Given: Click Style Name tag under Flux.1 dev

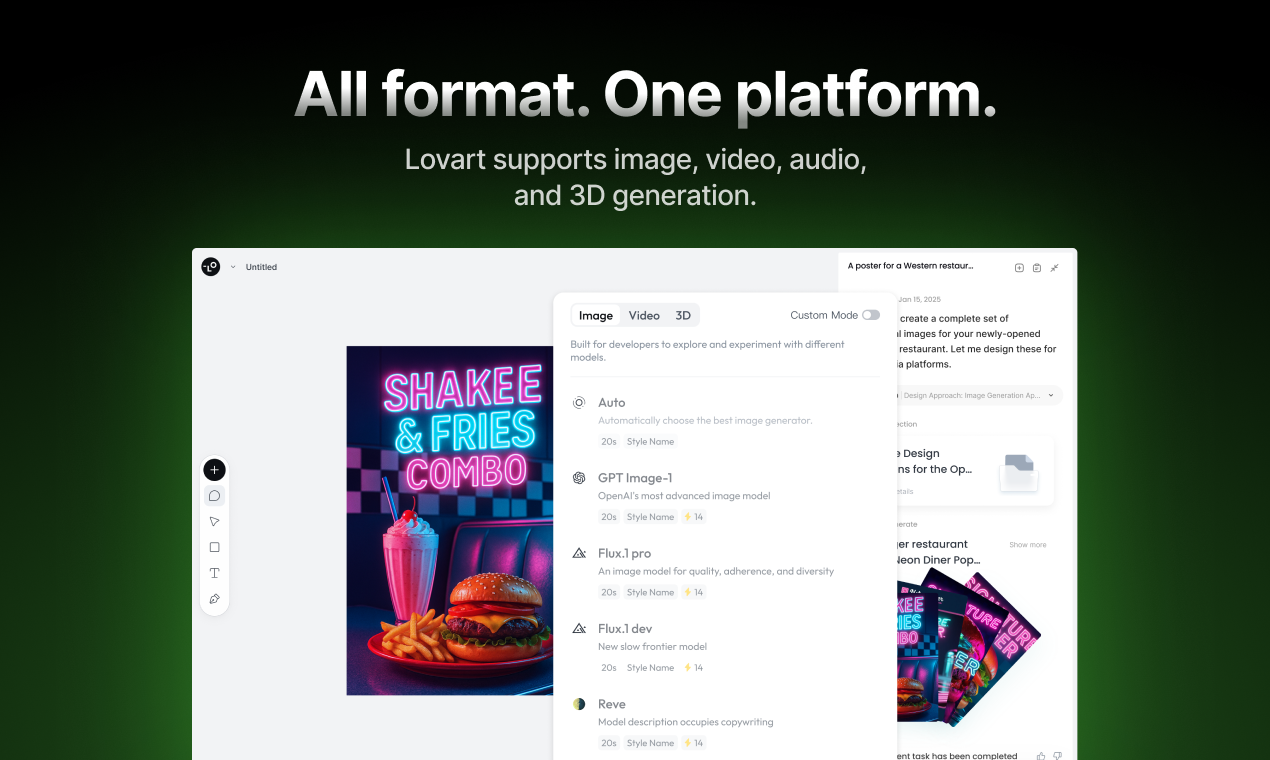Looking at the screenshot, I should 650,667.
